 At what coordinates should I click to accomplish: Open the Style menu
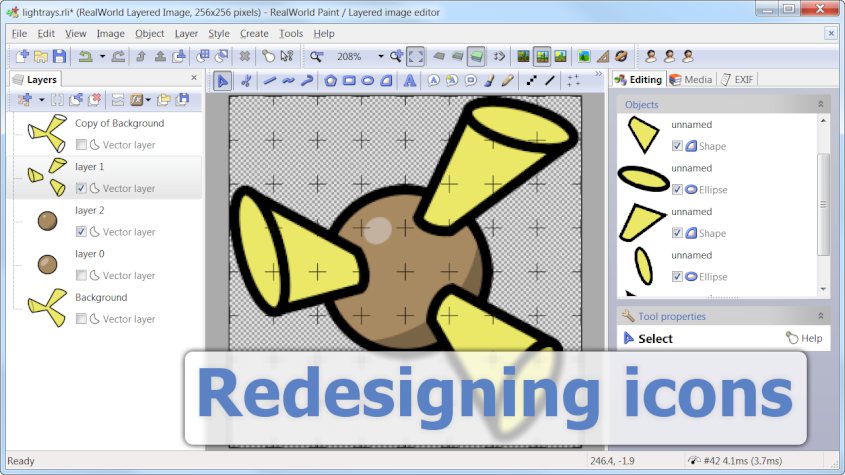pos(219,33)
